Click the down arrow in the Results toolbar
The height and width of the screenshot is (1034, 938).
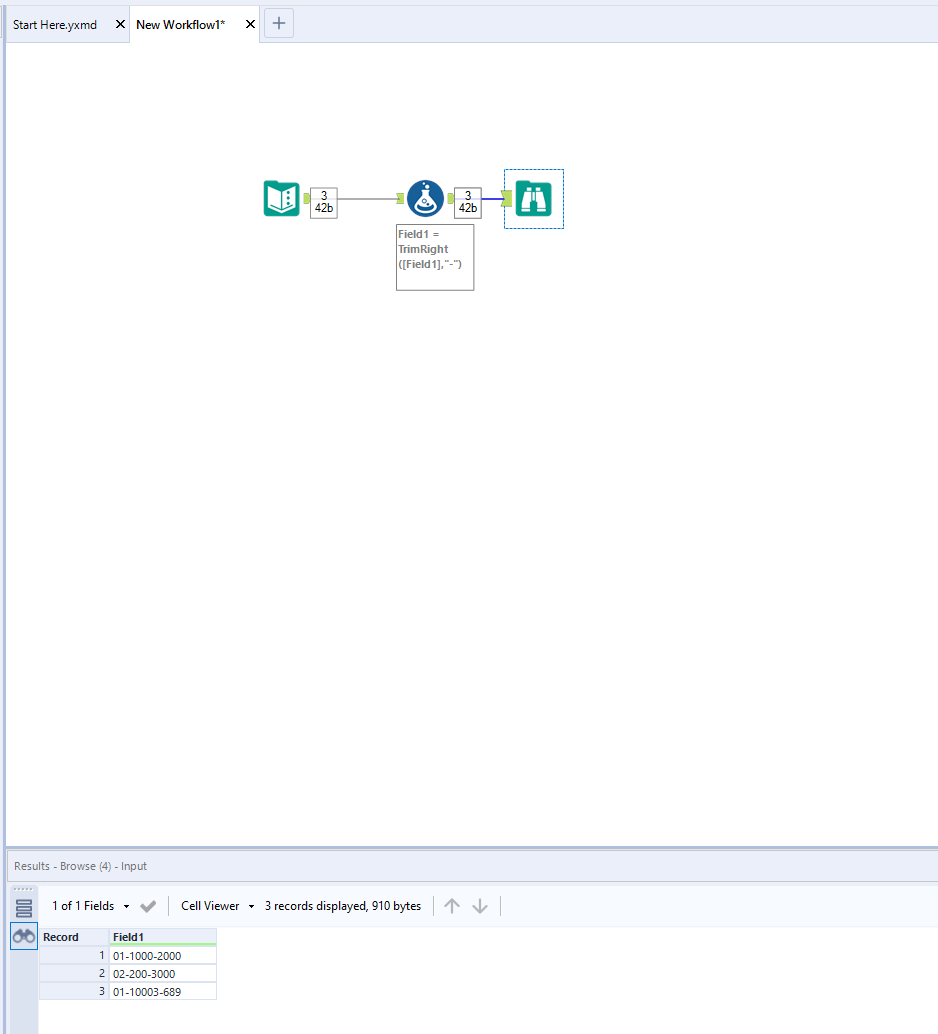coord(480,905)
